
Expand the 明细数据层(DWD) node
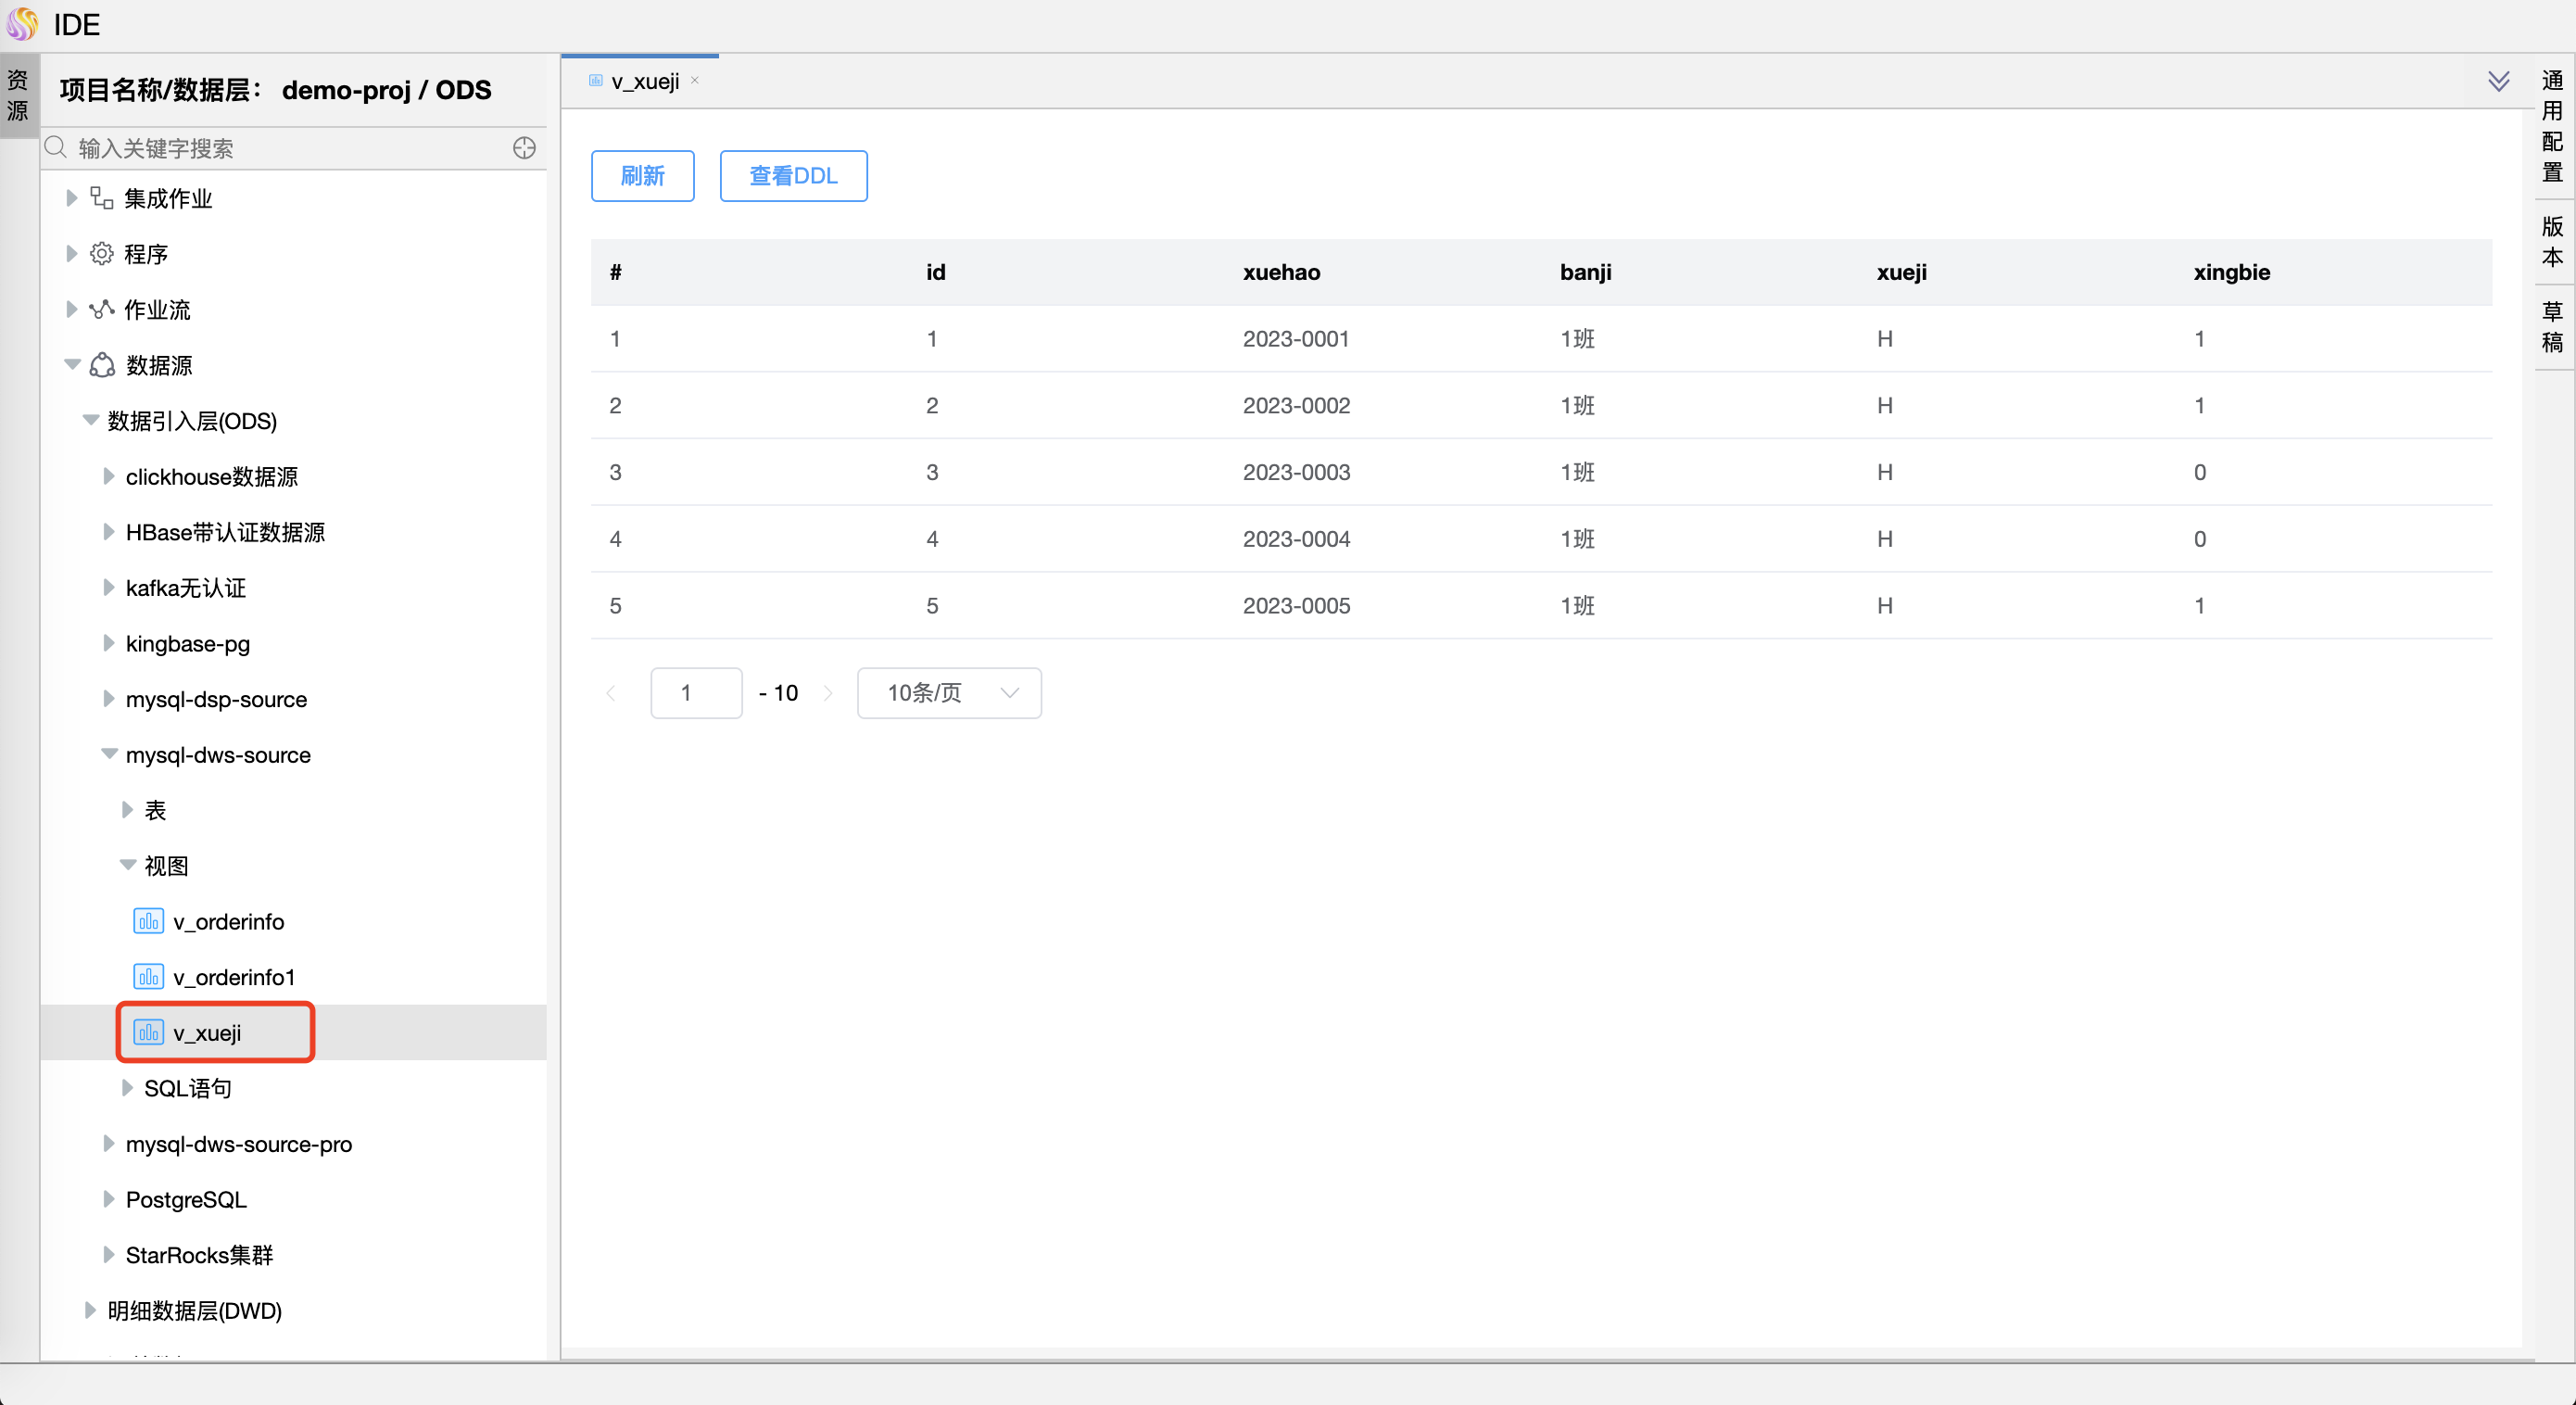90,1310
